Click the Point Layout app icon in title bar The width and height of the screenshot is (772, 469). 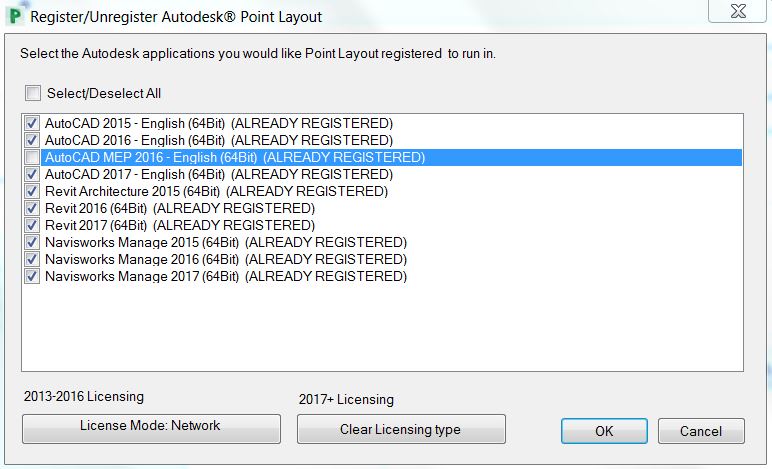[x=14, y=16]
